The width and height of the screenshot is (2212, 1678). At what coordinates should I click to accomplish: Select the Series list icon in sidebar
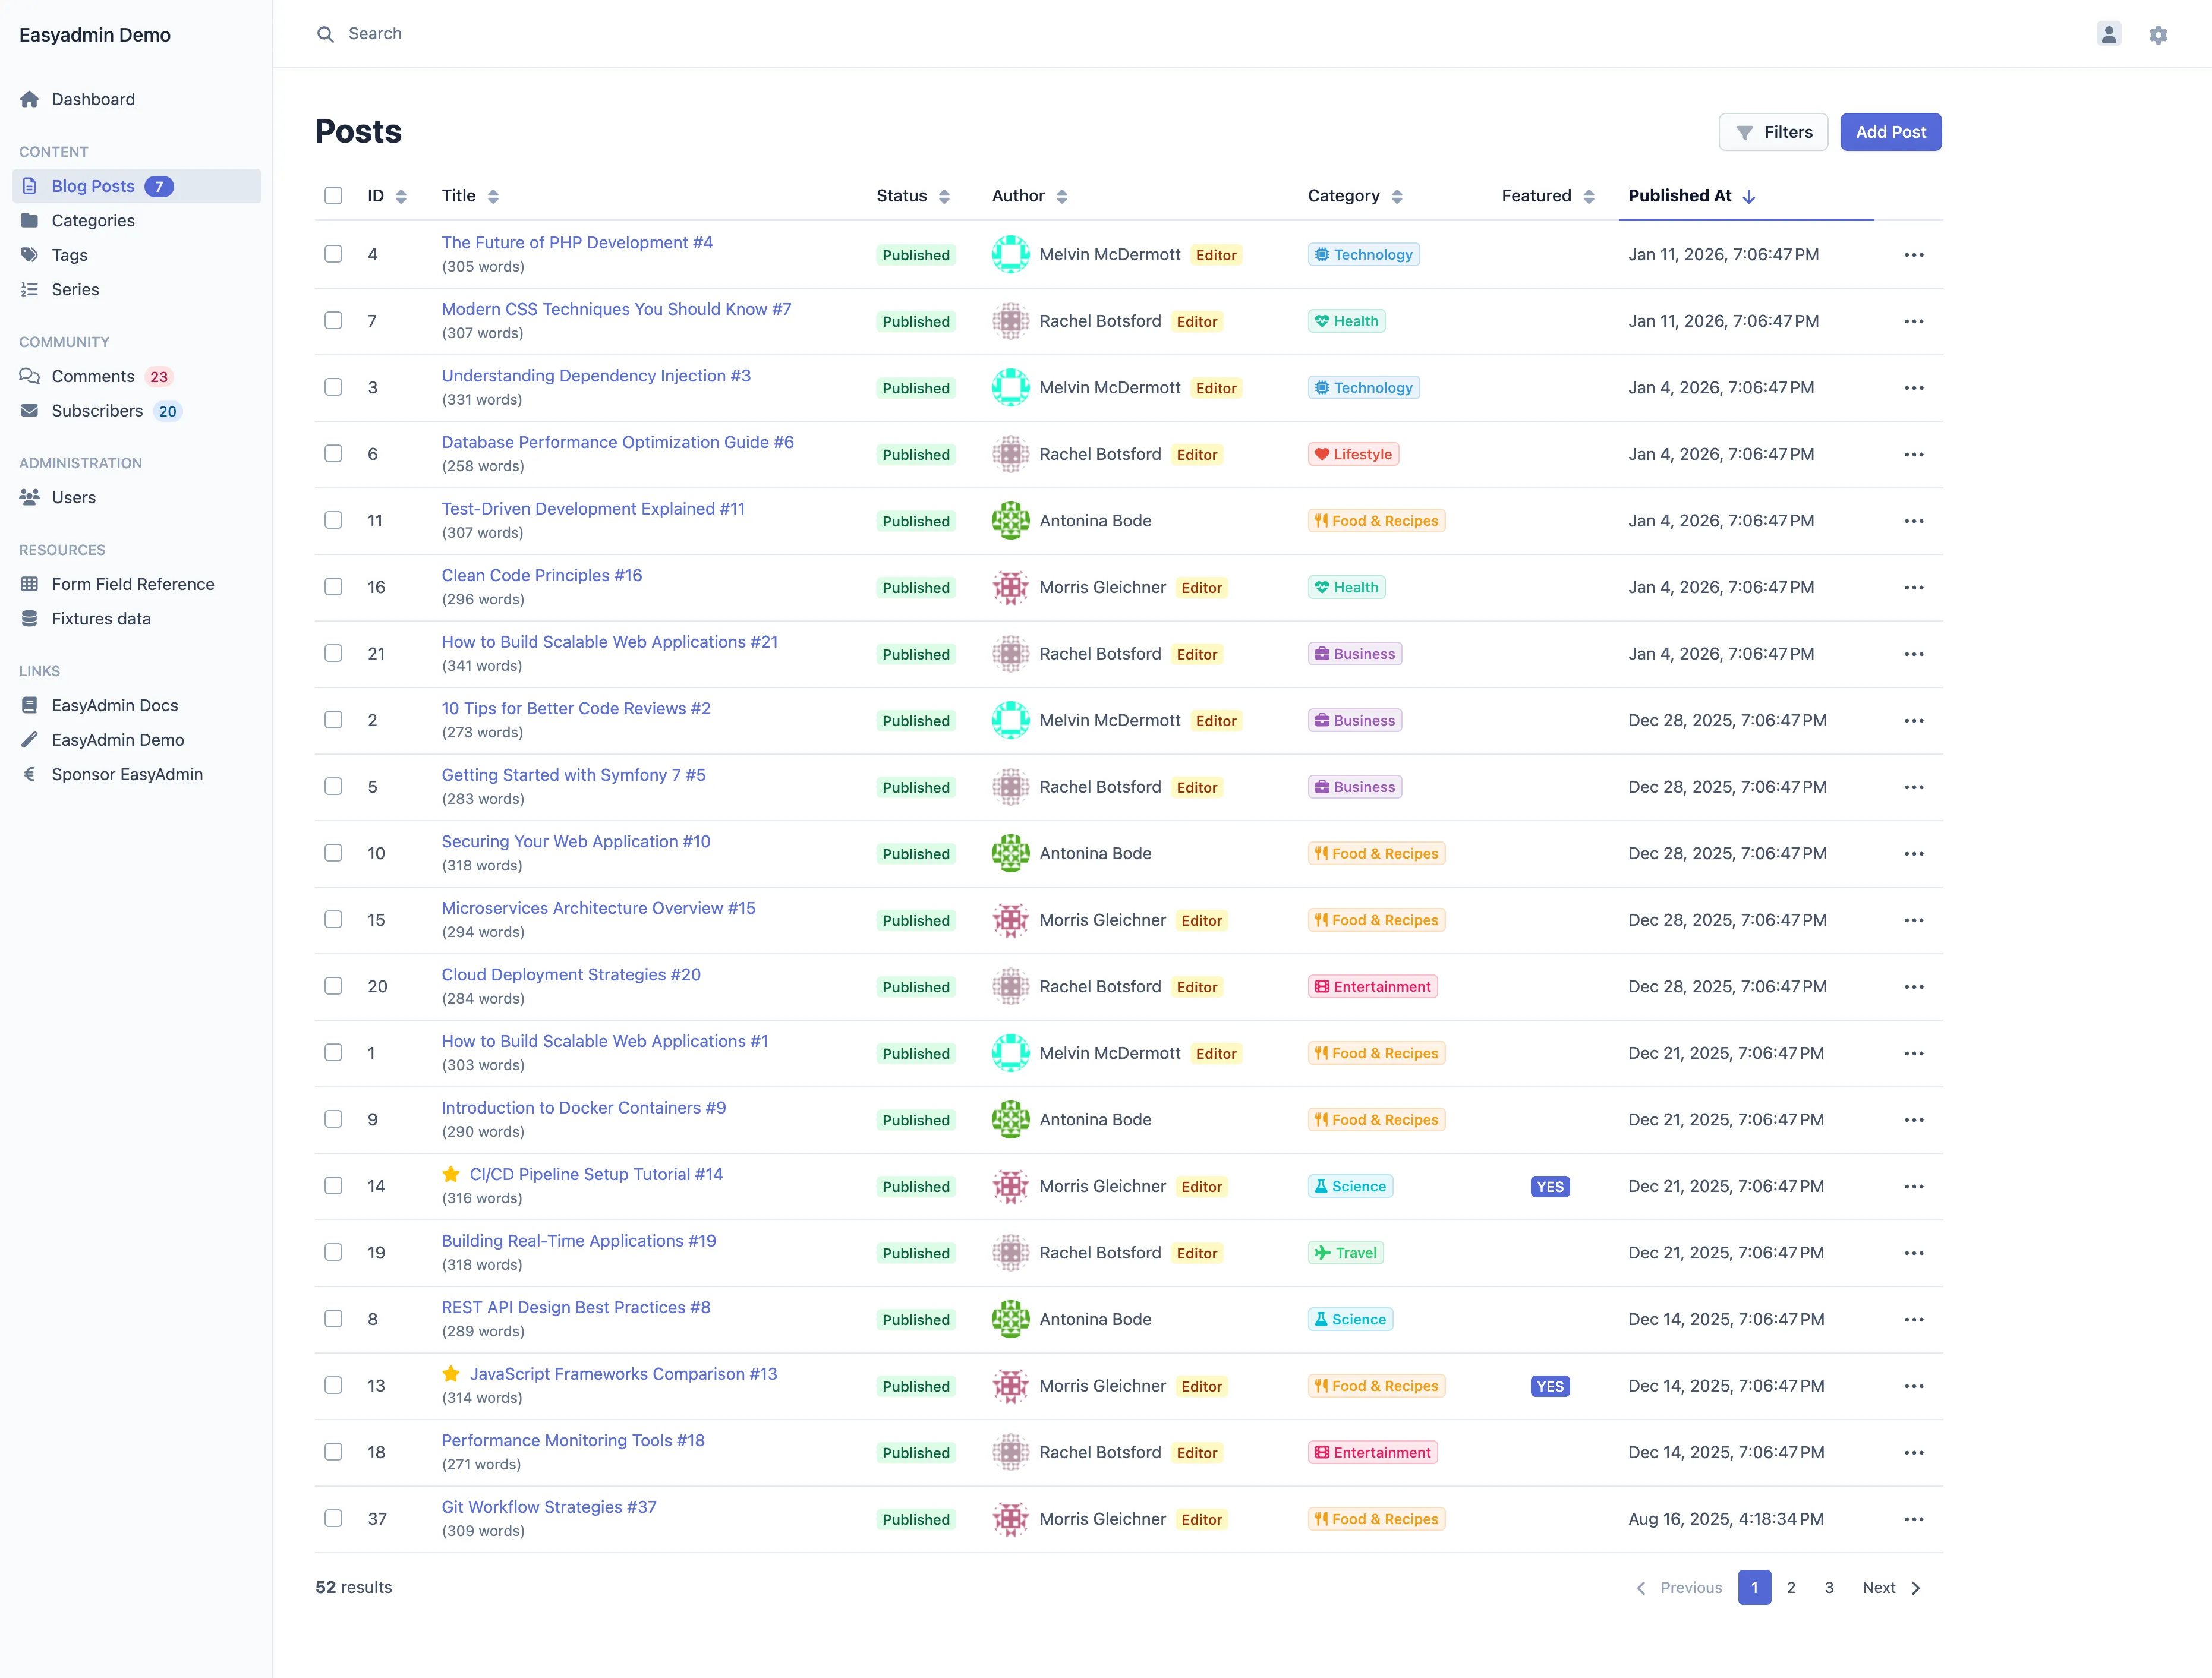[x=30, y=289]
